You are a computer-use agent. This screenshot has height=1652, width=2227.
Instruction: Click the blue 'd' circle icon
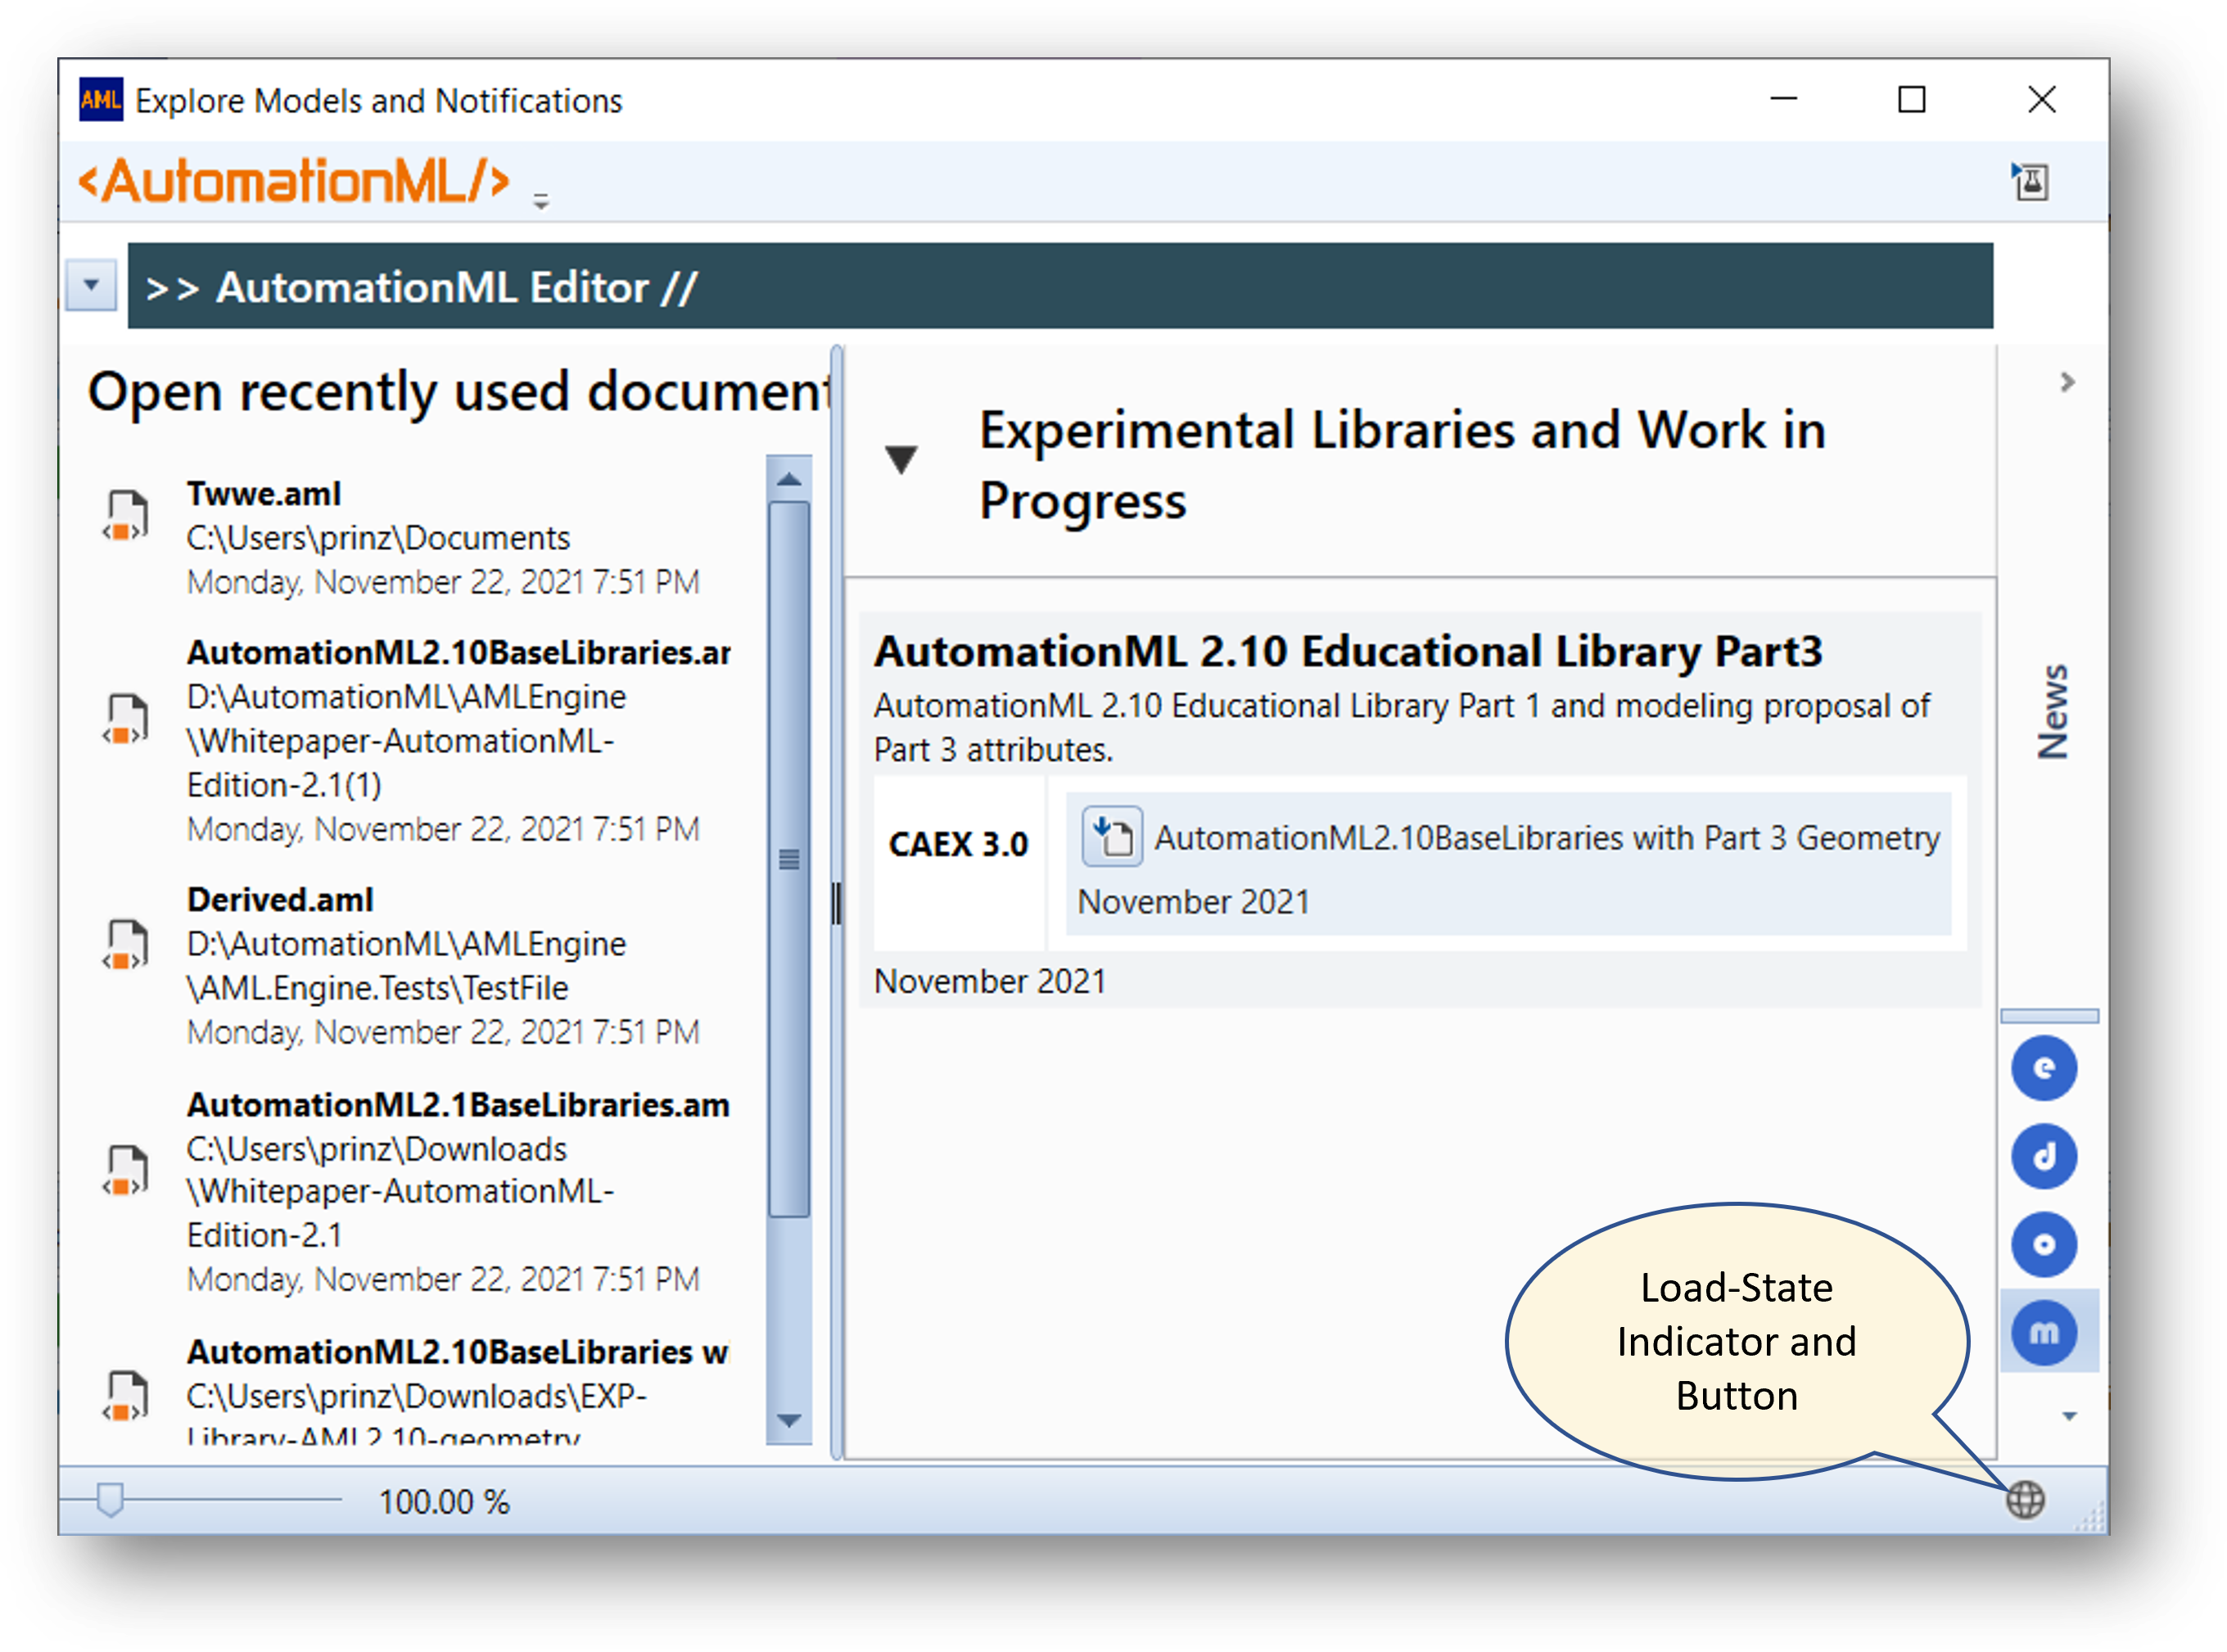point(2043,1156)
